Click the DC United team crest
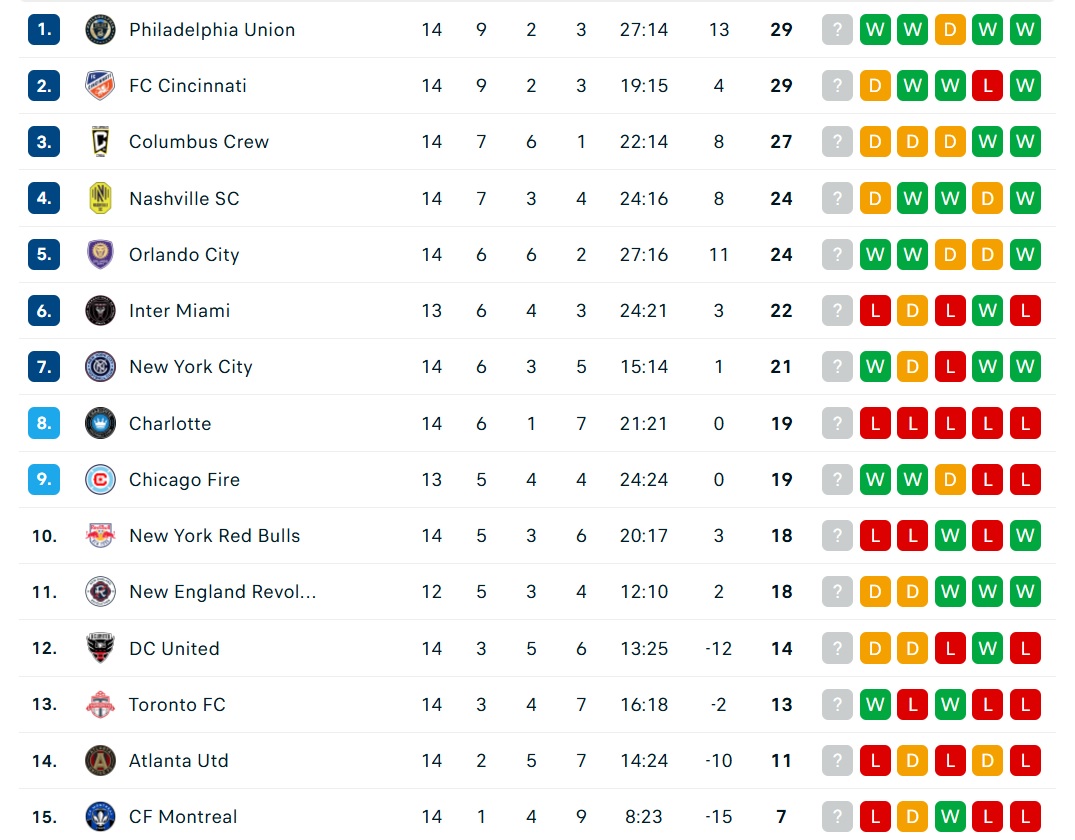 coord(100,648)
